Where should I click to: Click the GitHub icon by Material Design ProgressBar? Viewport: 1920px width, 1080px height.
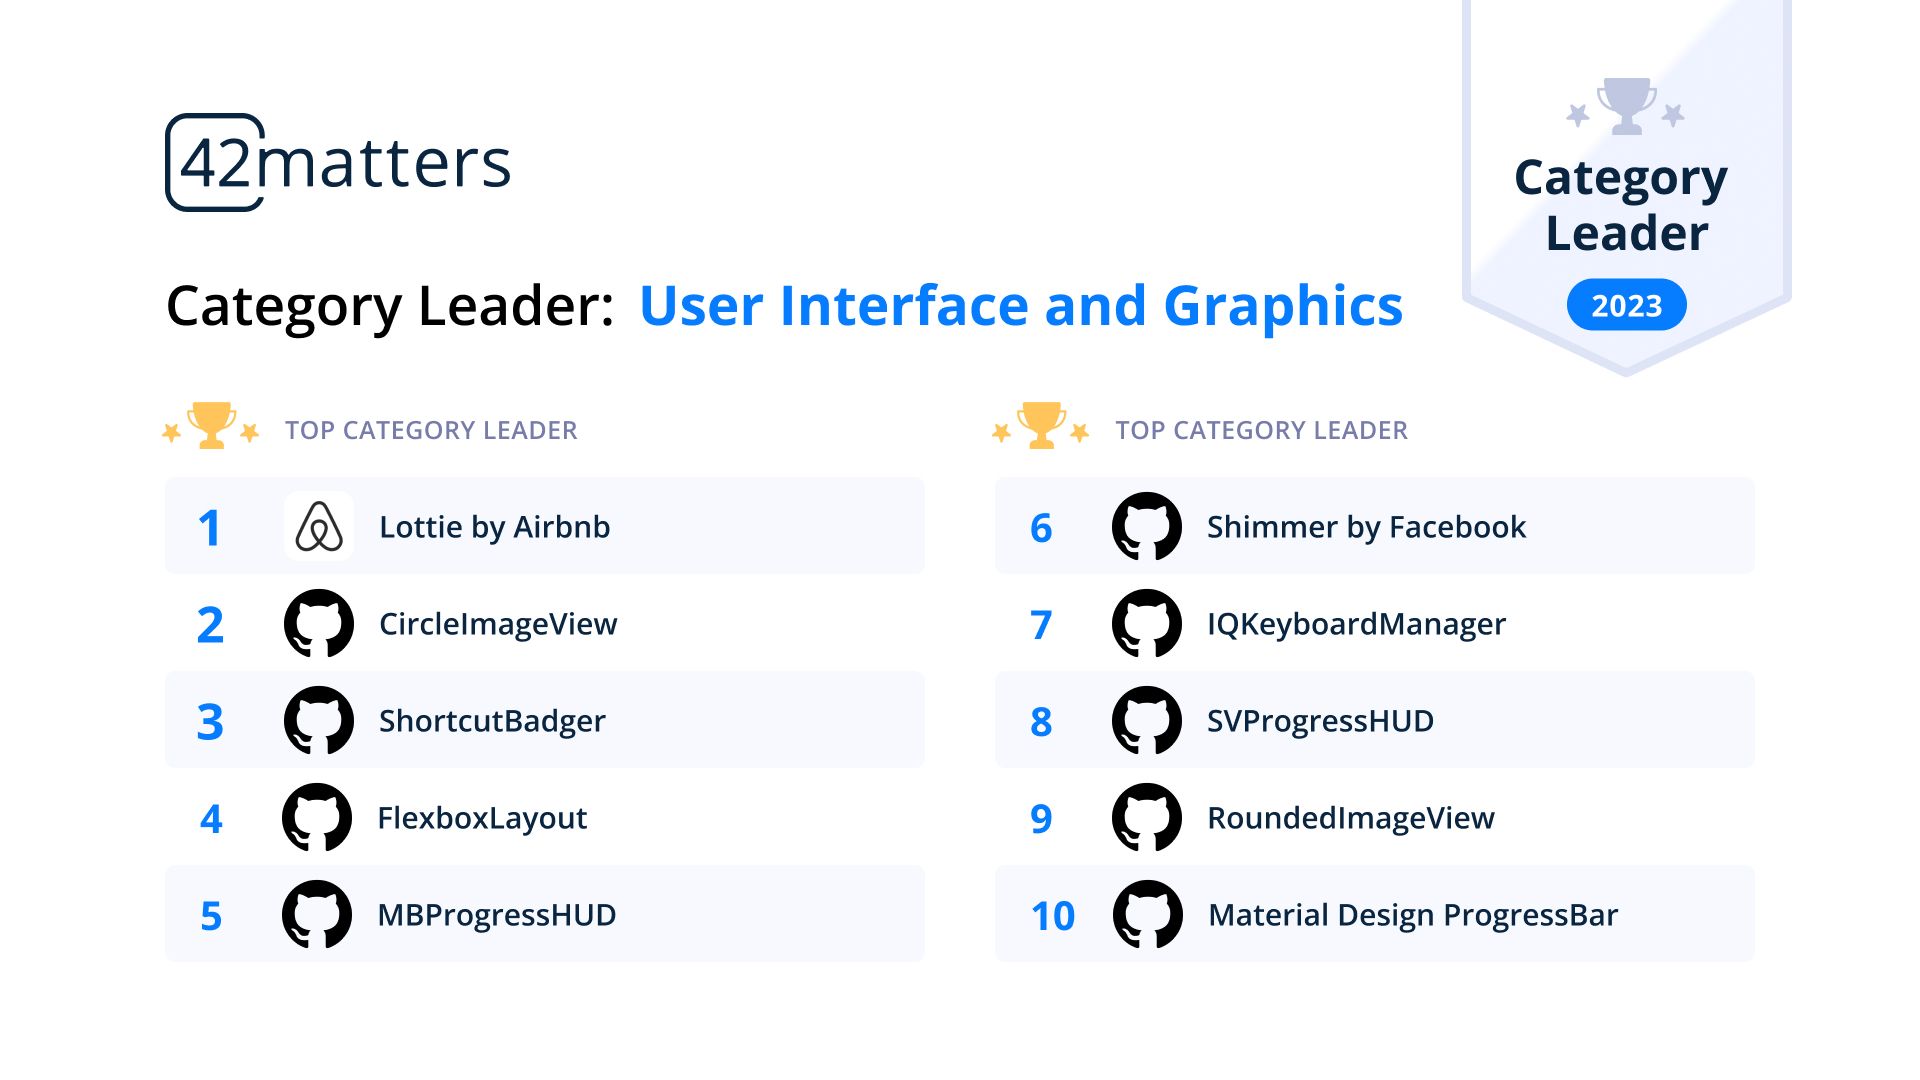[x=1147, y=914]
